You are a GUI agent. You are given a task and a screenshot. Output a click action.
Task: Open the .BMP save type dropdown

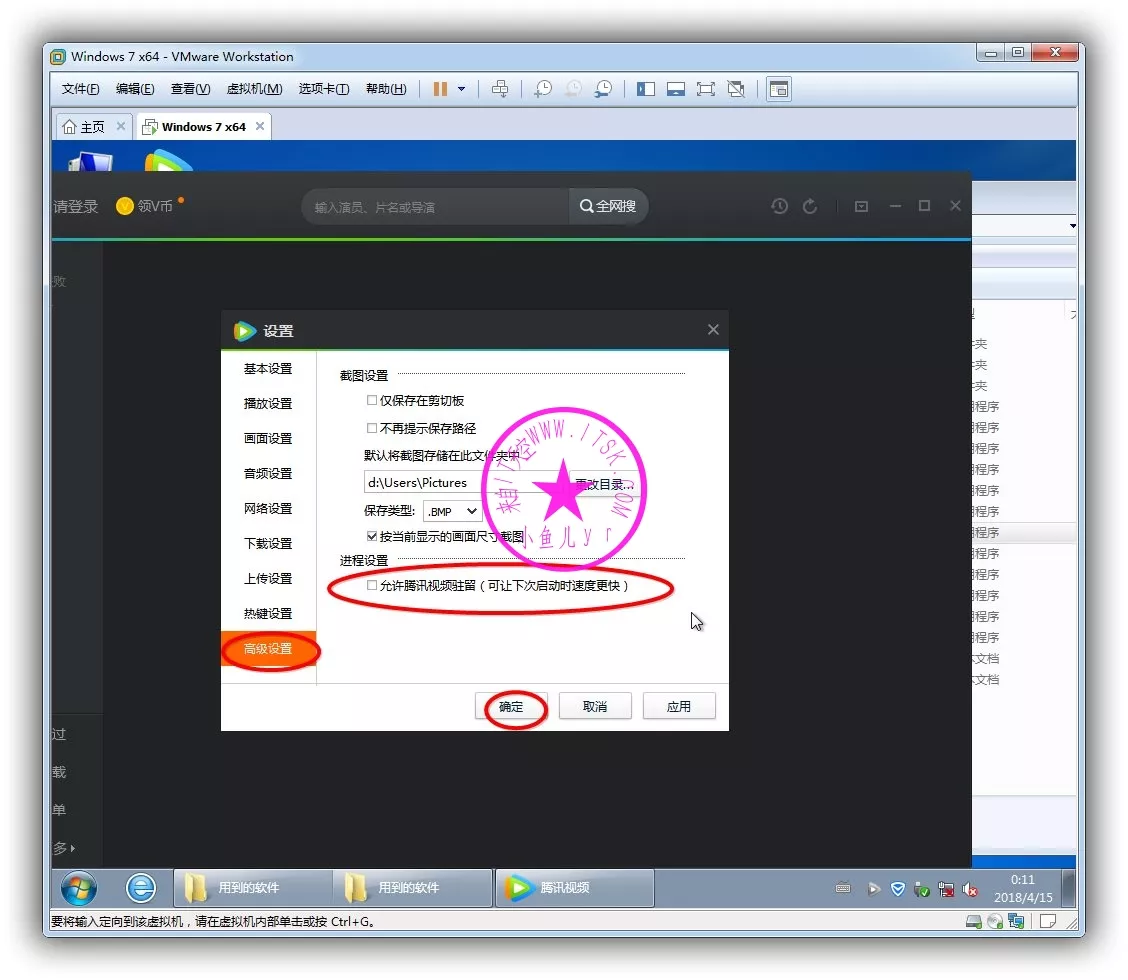point(453,511)
